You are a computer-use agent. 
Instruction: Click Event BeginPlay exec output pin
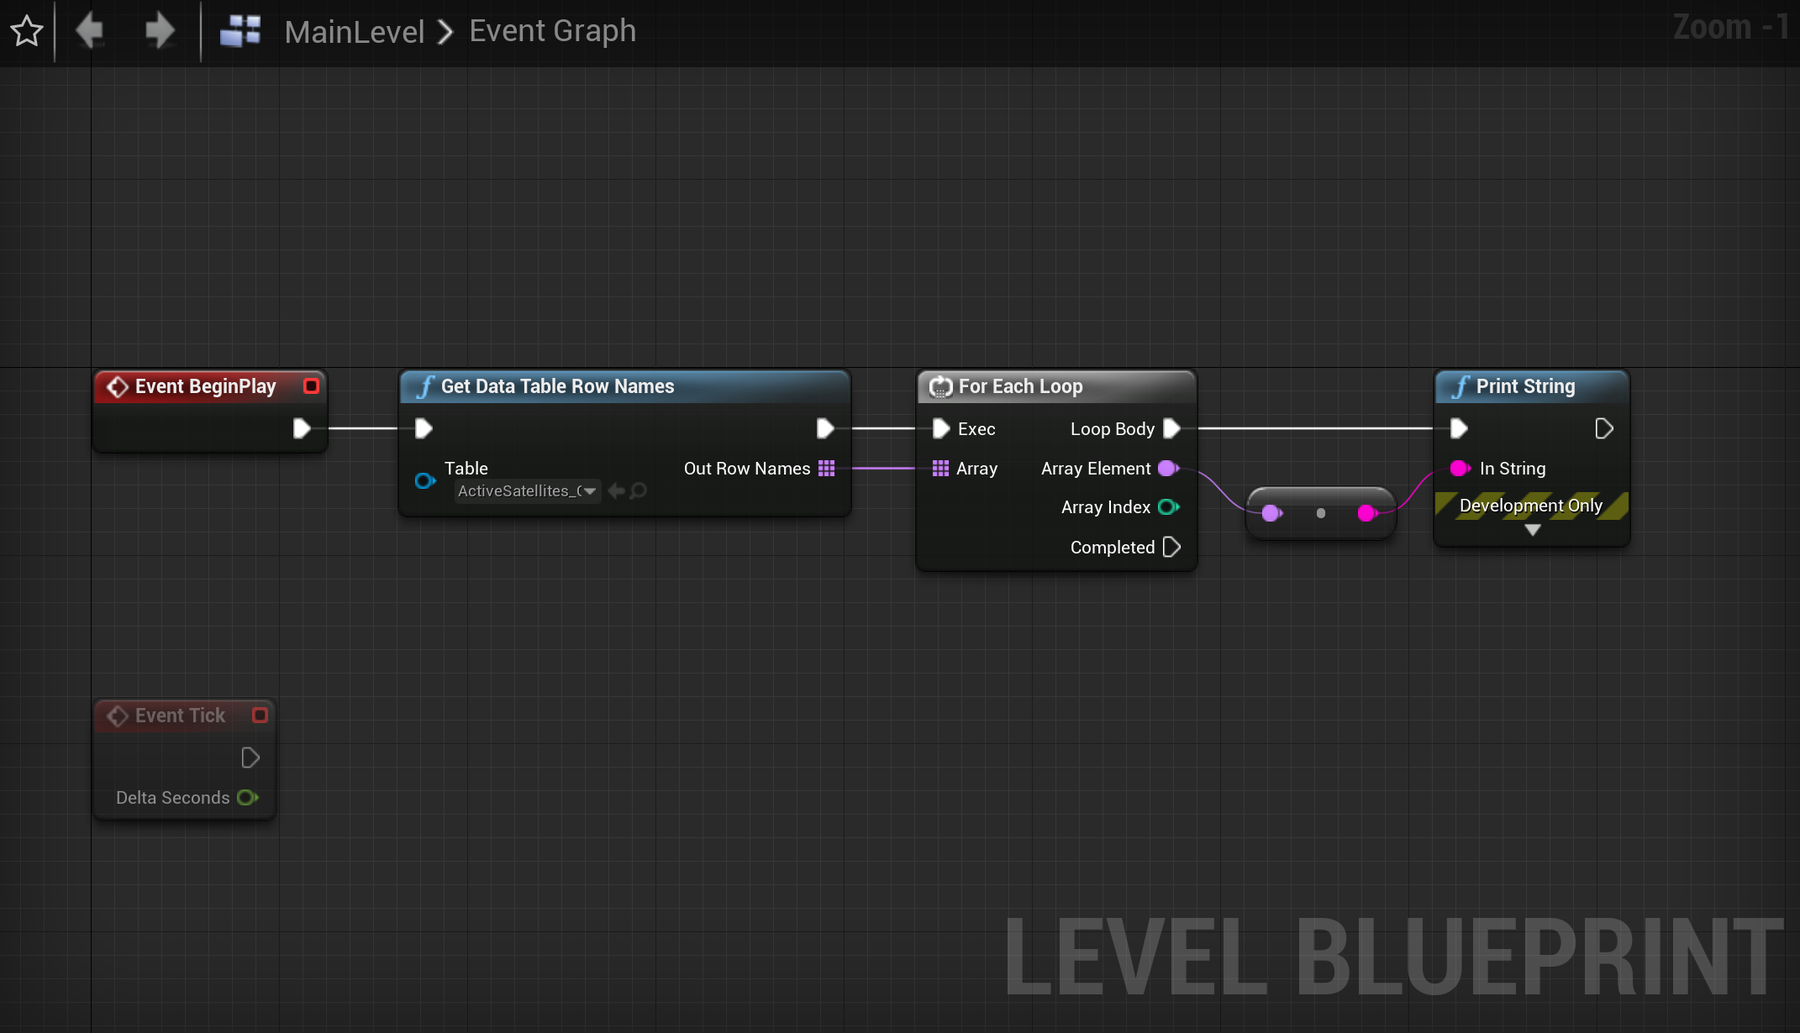[301, 428]
